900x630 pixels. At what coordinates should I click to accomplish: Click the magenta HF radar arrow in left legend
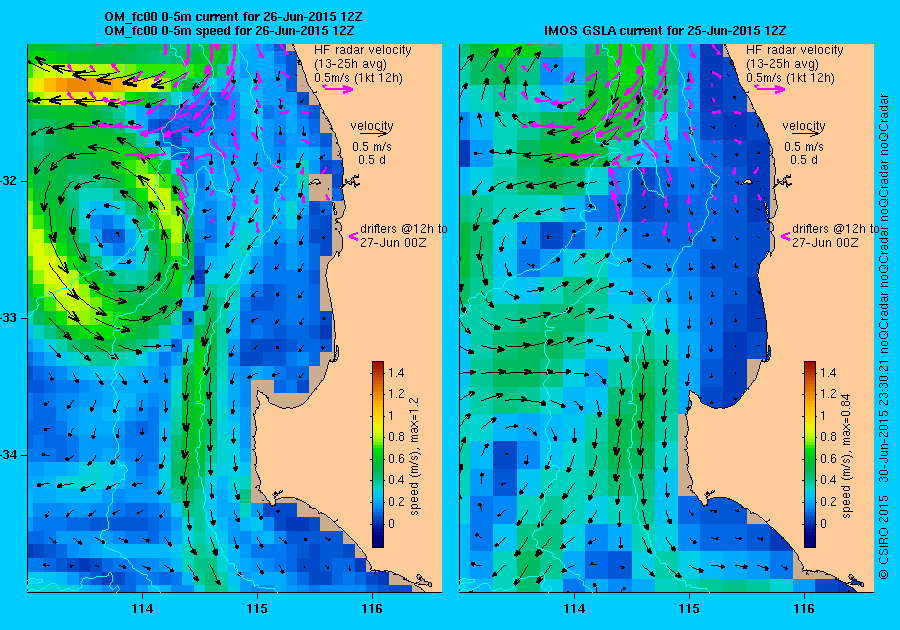[338, 88]
